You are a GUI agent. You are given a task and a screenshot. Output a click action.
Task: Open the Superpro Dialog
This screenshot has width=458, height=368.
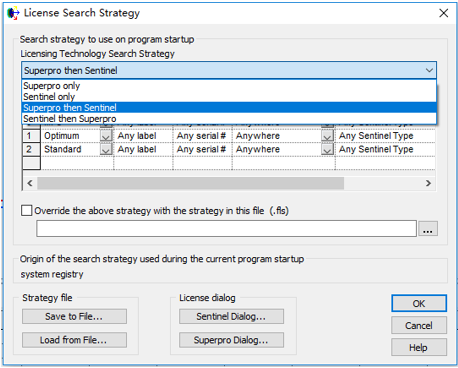tap(231, 340)
